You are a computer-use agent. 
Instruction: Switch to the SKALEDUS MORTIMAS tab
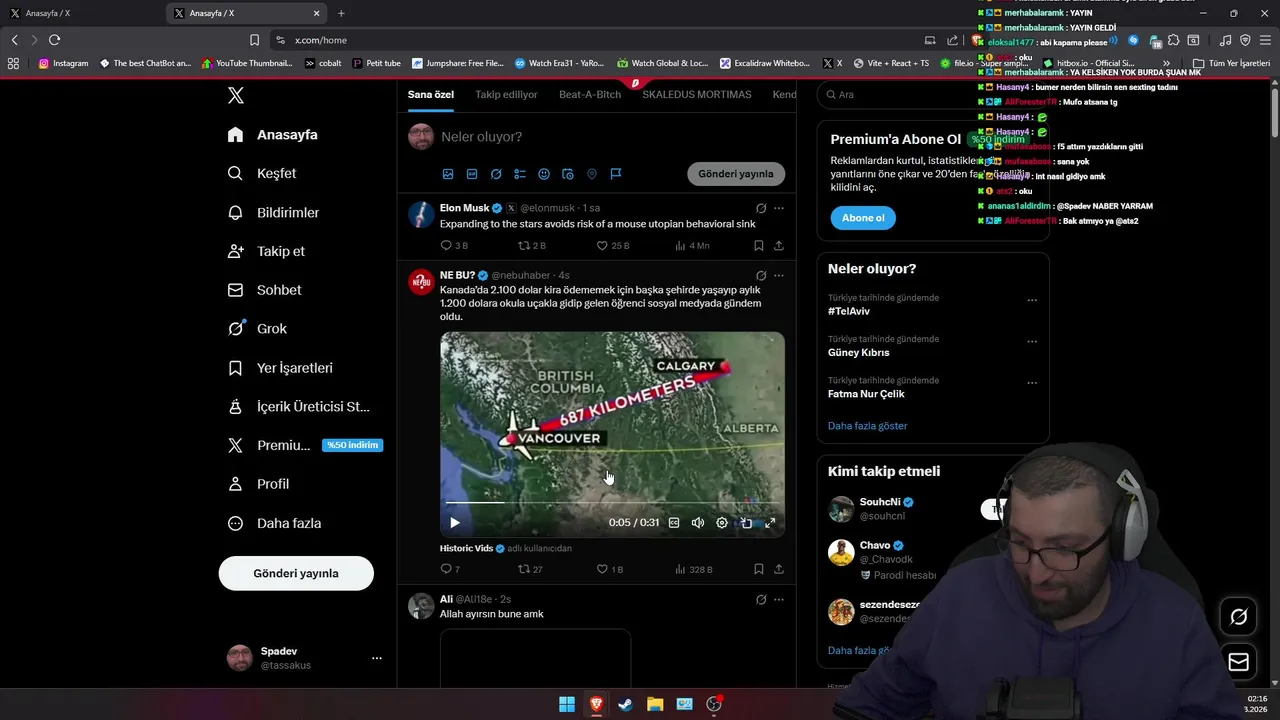tap(697, 94)
